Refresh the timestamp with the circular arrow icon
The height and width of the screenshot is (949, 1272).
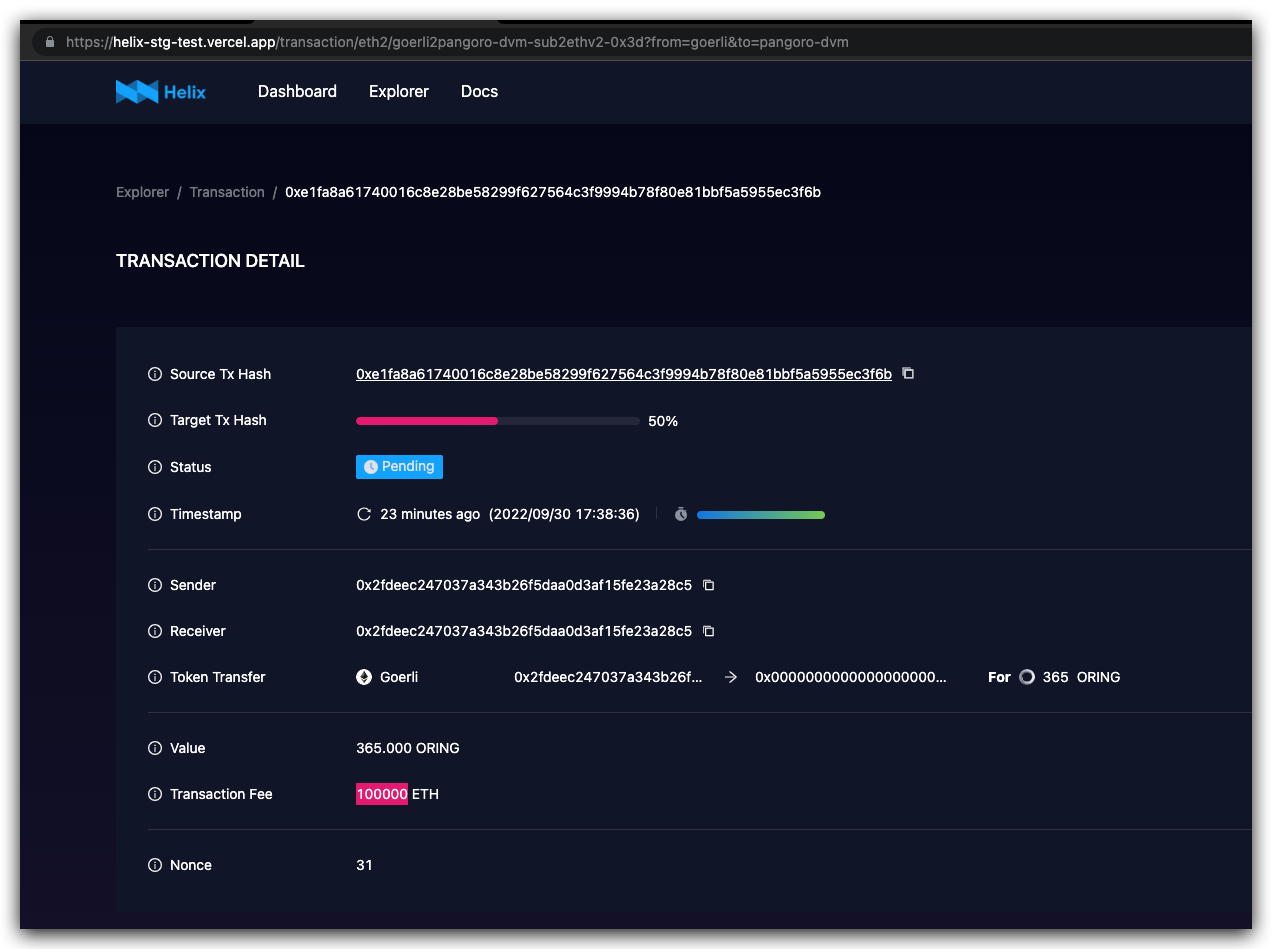(364, 513)
